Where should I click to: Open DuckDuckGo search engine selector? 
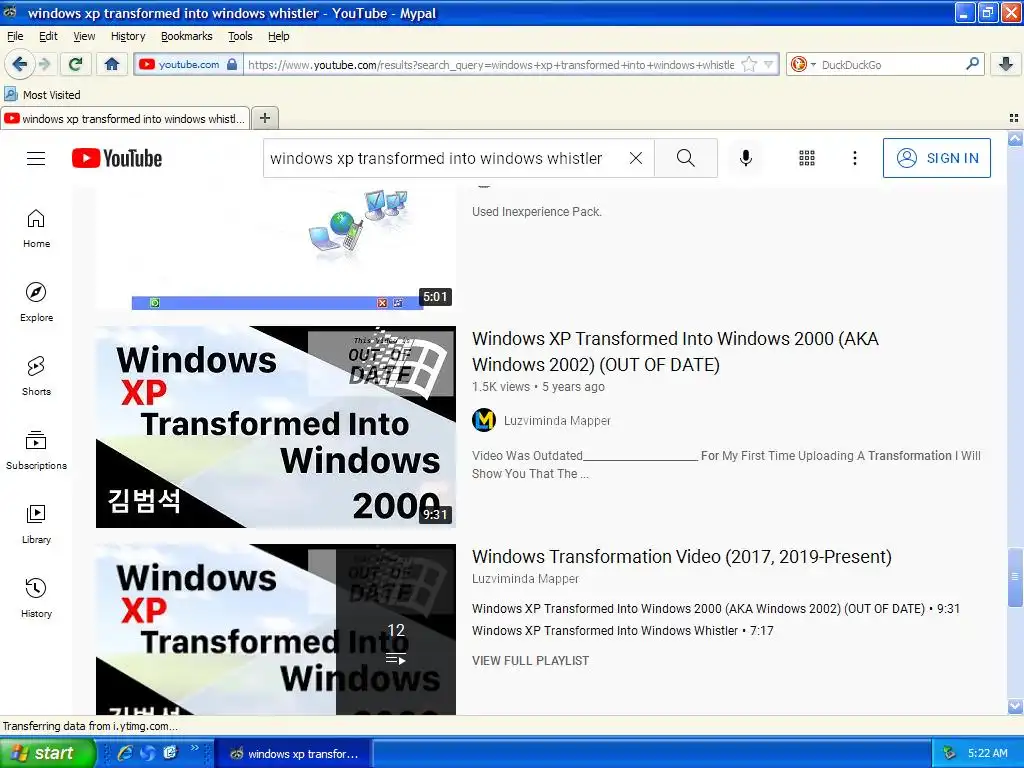pos(803,64)
